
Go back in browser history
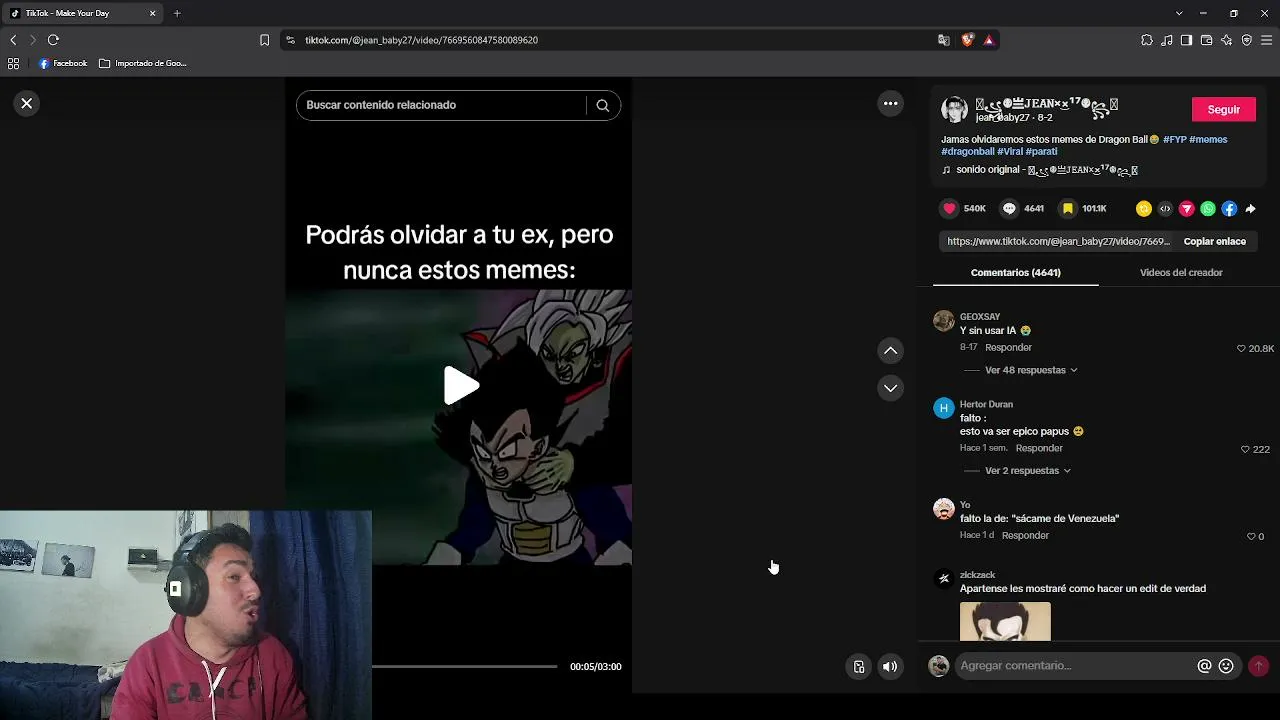point(13,40)
